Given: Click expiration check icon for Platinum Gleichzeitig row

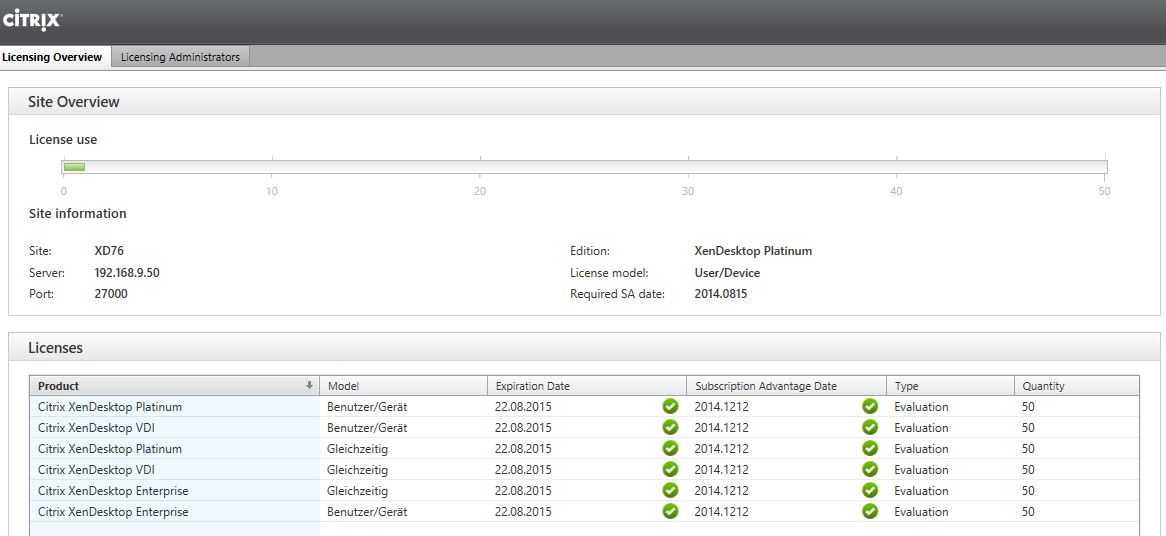Looking at the screenshot, I should (x=670, y=449).
